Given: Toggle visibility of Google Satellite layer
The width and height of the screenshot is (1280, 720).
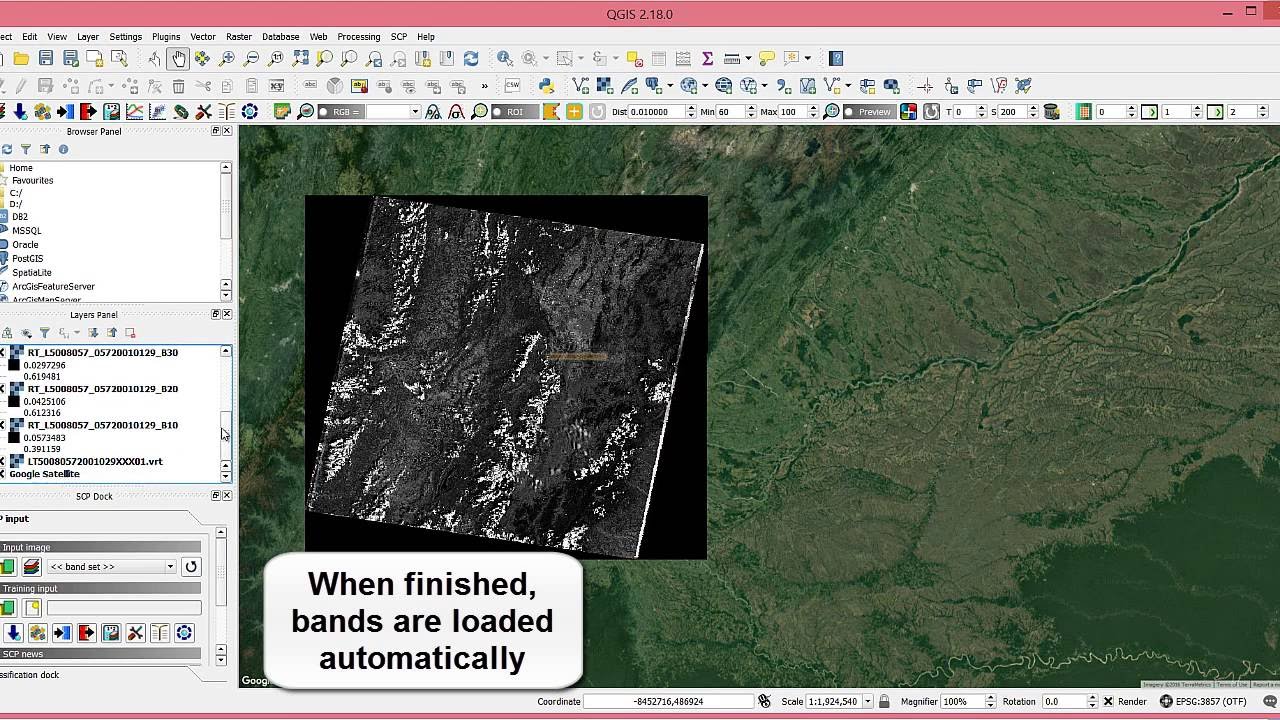Looking at the screenshot, I should pos(2,474).
